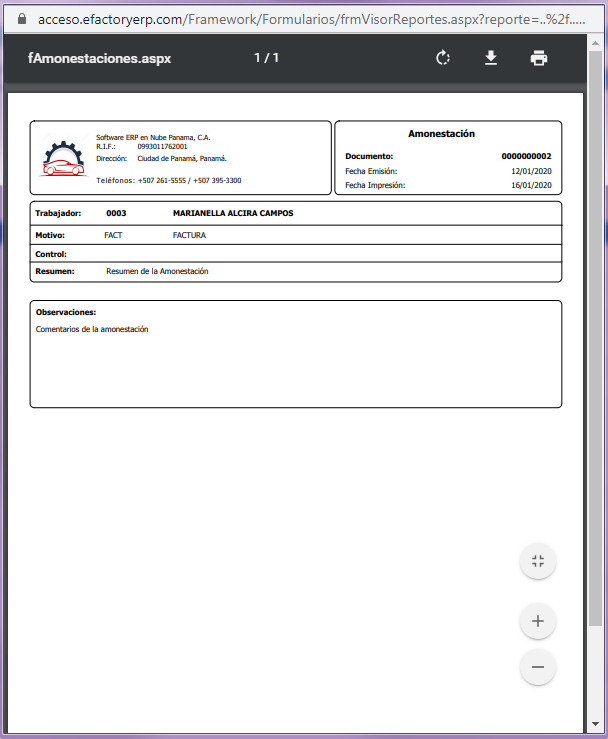Click the Resumen de la Amonestación text
This screenshot has height=739, width=608.
coord(157,271)
